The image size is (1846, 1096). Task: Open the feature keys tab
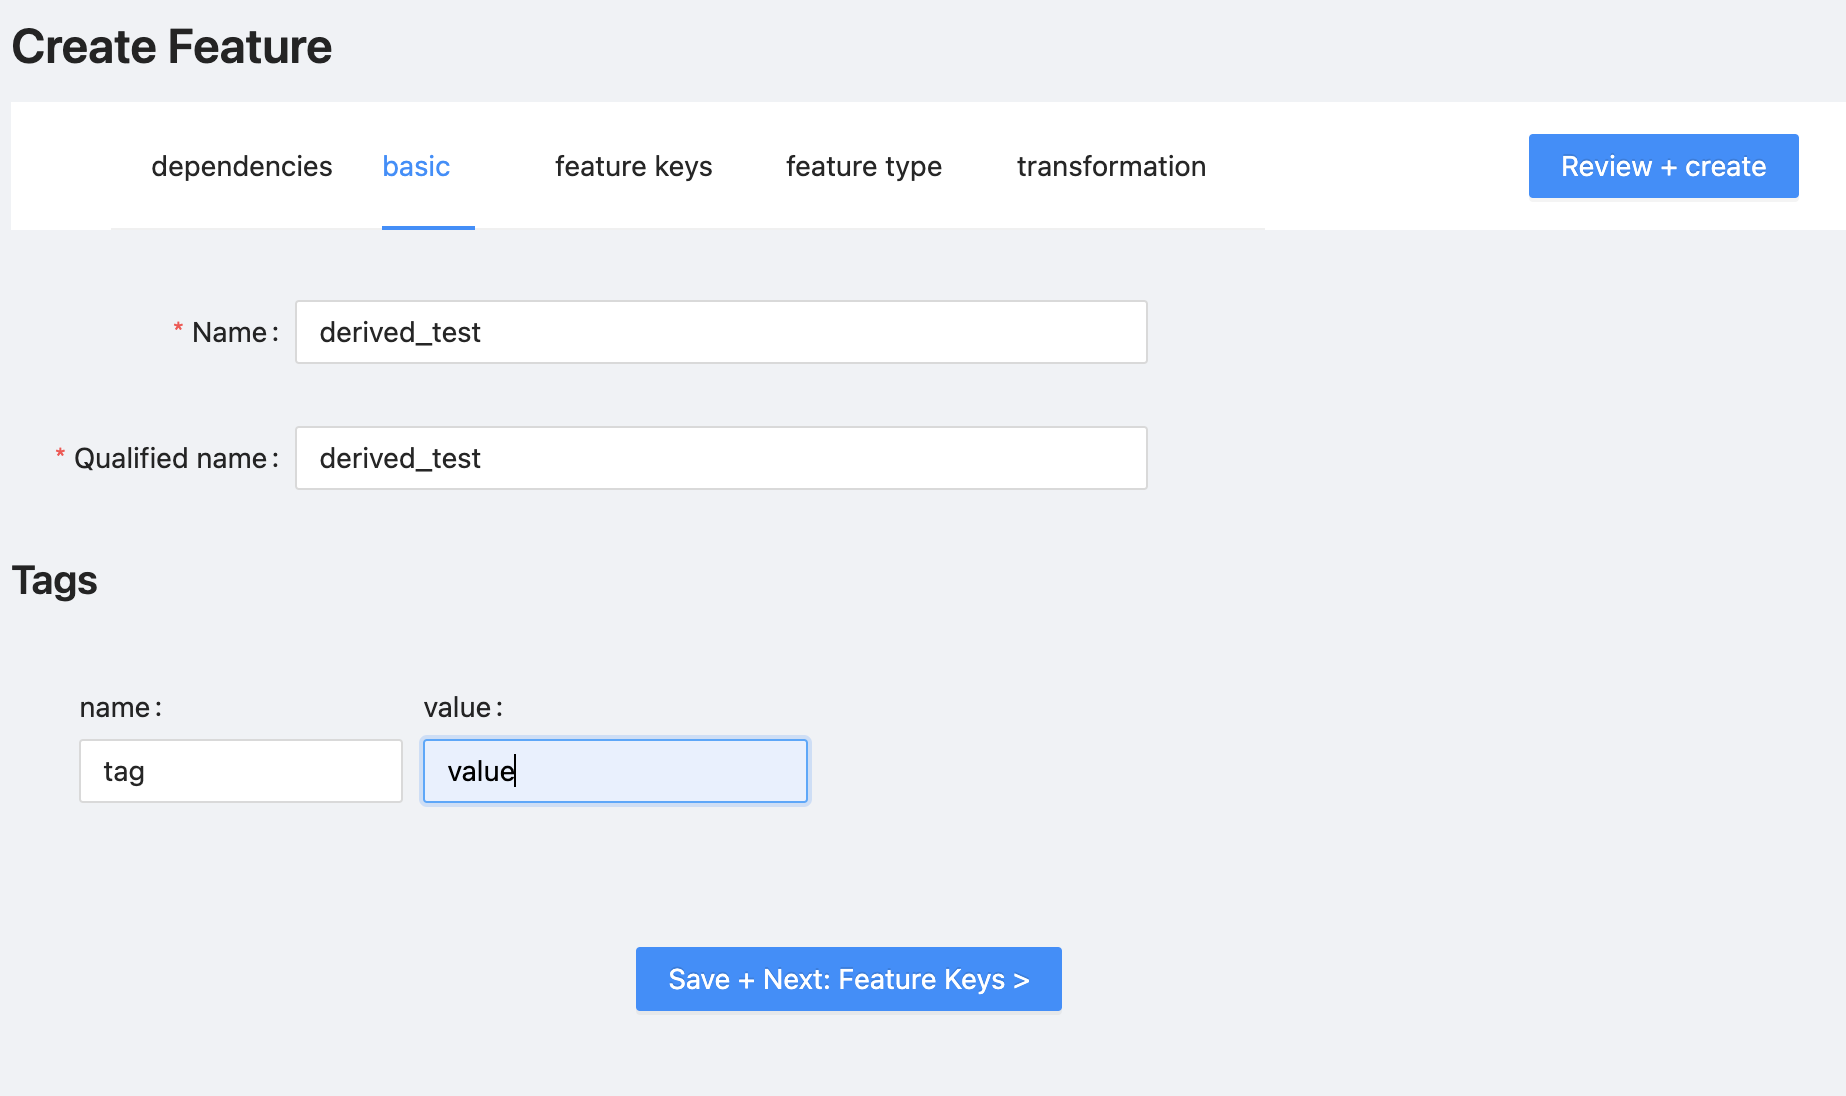(633, 166)
